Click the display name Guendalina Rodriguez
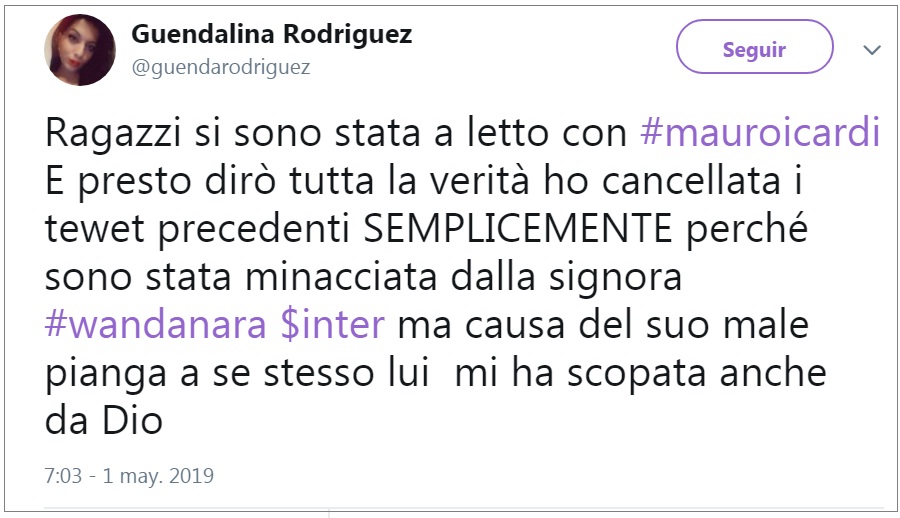Viewport: 900px width, 518px height. [271, 34]
